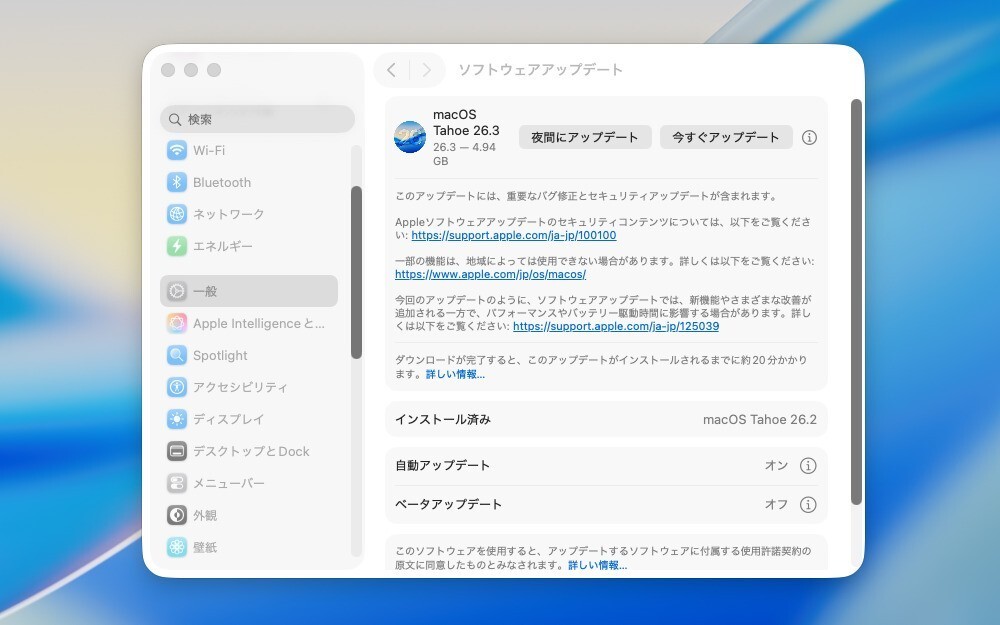
Task: Open Apple Intelligence と... label
Action: [259, 323]
